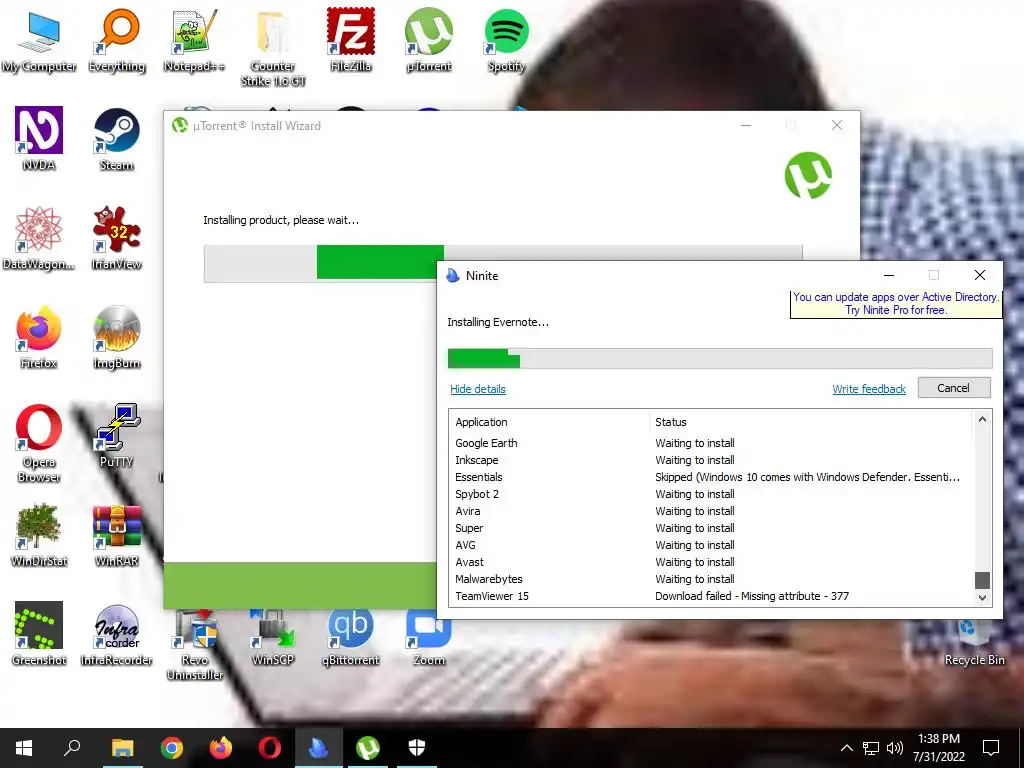This screenshot has height=768, width=1024.
Task: Launch the Spotify desktop shortcut
Action: (506, 40)
